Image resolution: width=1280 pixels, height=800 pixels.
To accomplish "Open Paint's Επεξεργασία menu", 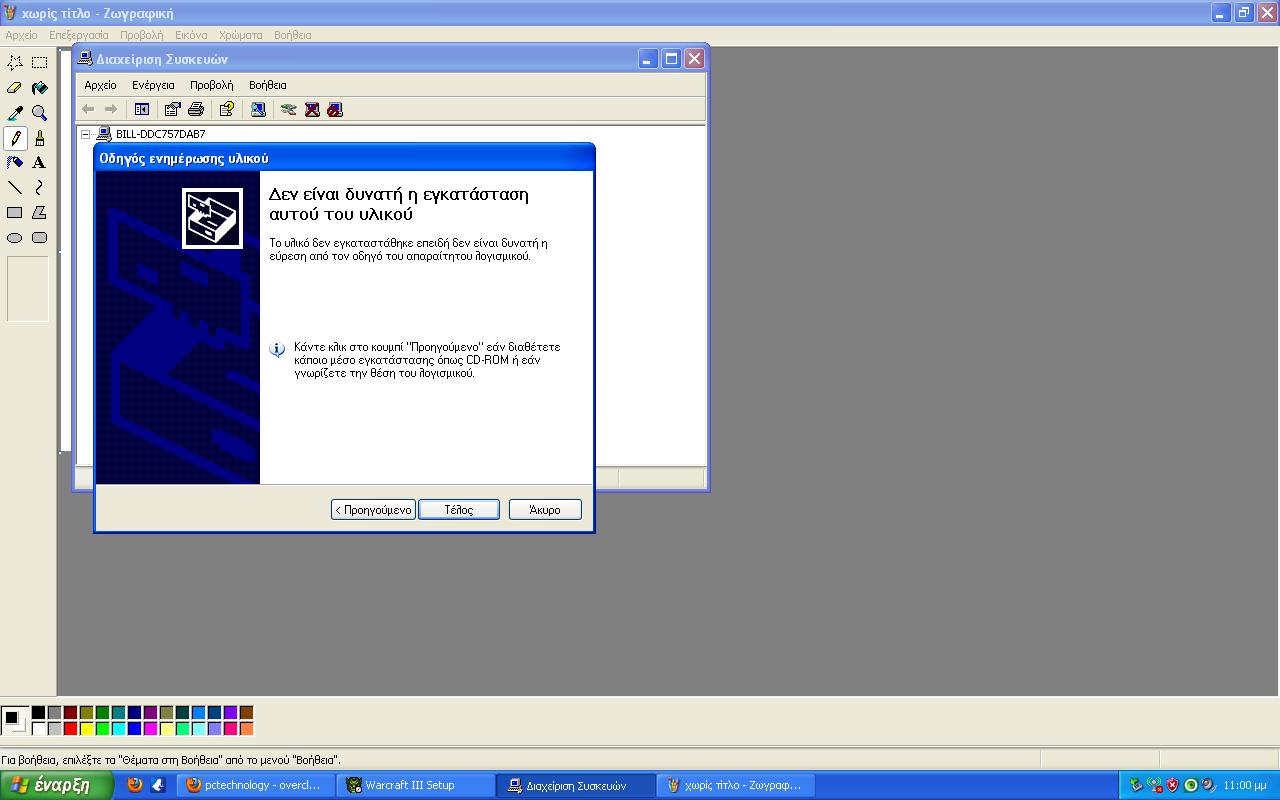I will tap(79, 35).
